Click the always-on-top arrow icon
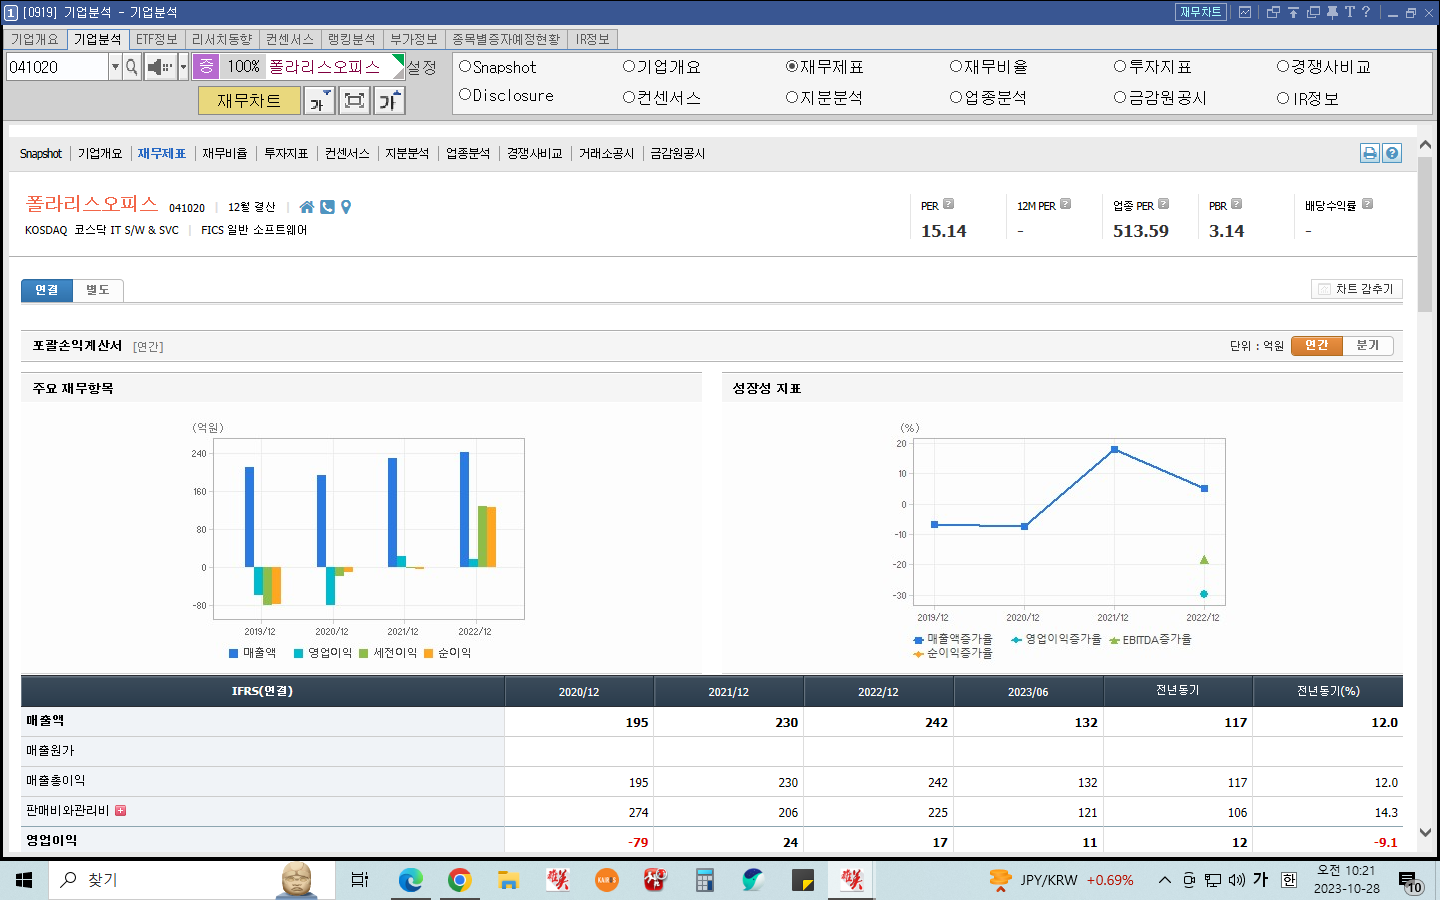1440x900 pixels. (1293, 12)
